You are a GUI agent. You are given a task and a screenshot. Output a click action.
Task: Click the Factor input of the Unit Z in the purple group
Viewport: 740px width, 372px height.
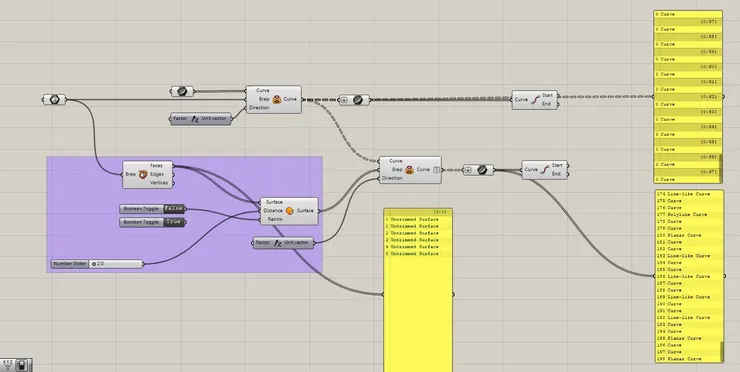tap(263, 243)
